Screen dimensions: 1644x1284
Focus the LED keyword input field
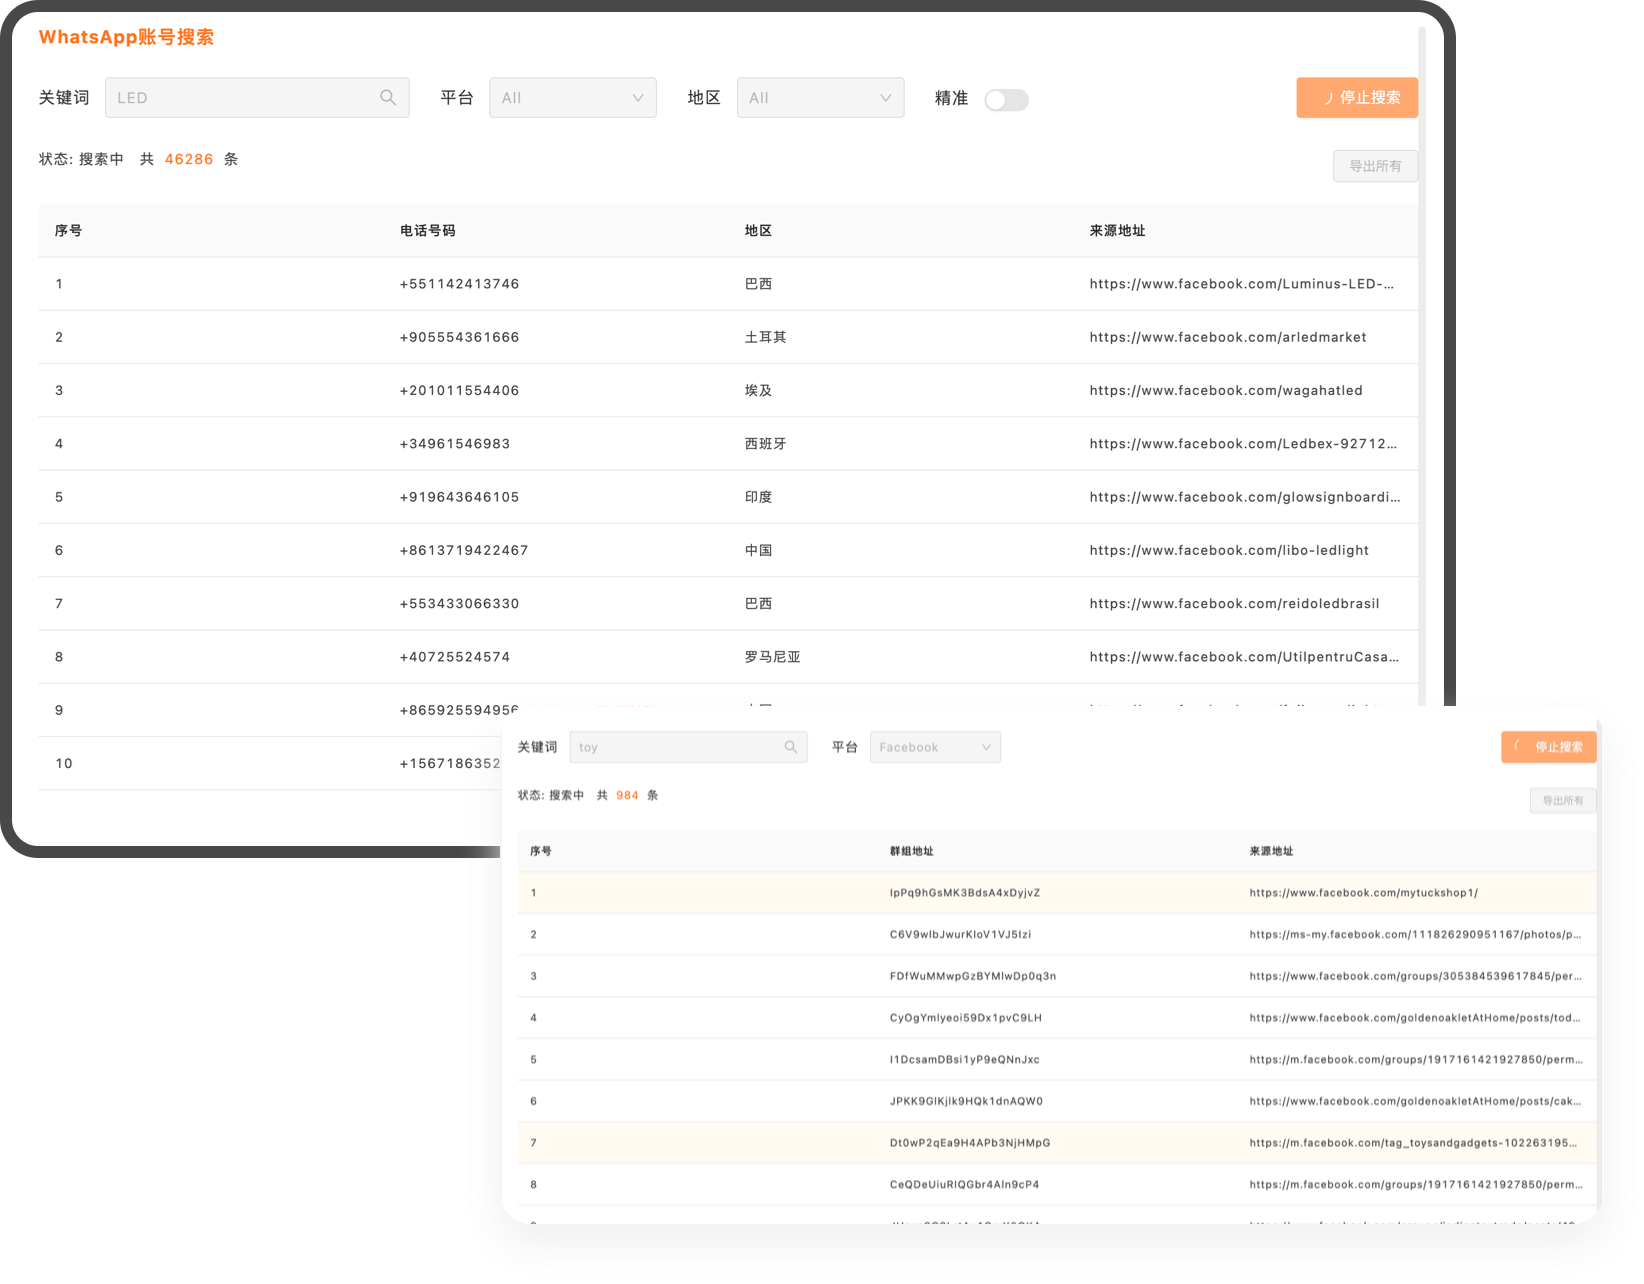point(240,98)
